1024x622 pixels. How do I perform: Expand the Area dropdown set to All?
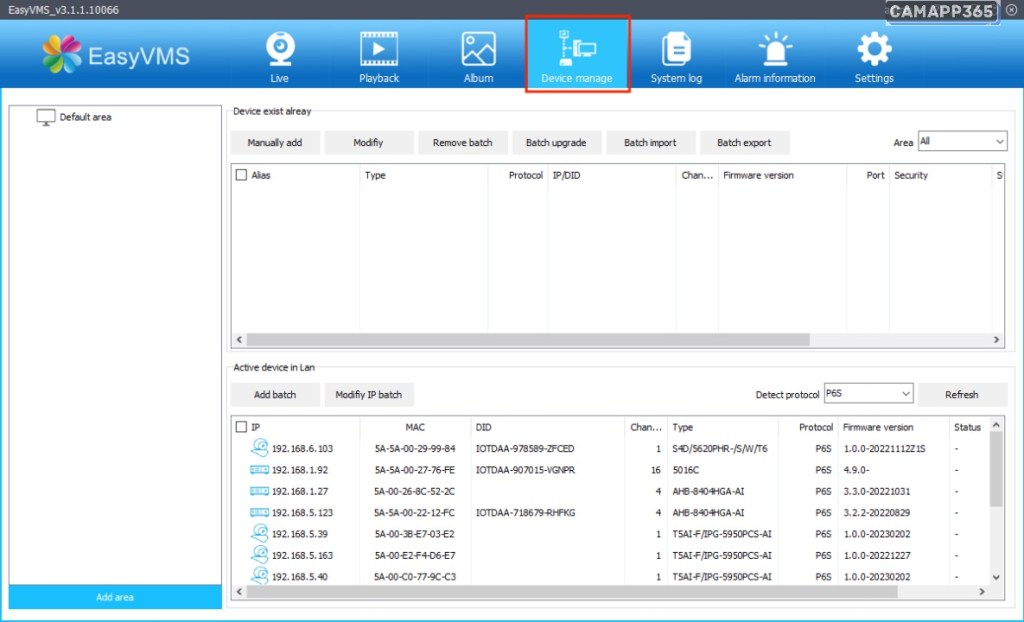(x=962, y=142)
